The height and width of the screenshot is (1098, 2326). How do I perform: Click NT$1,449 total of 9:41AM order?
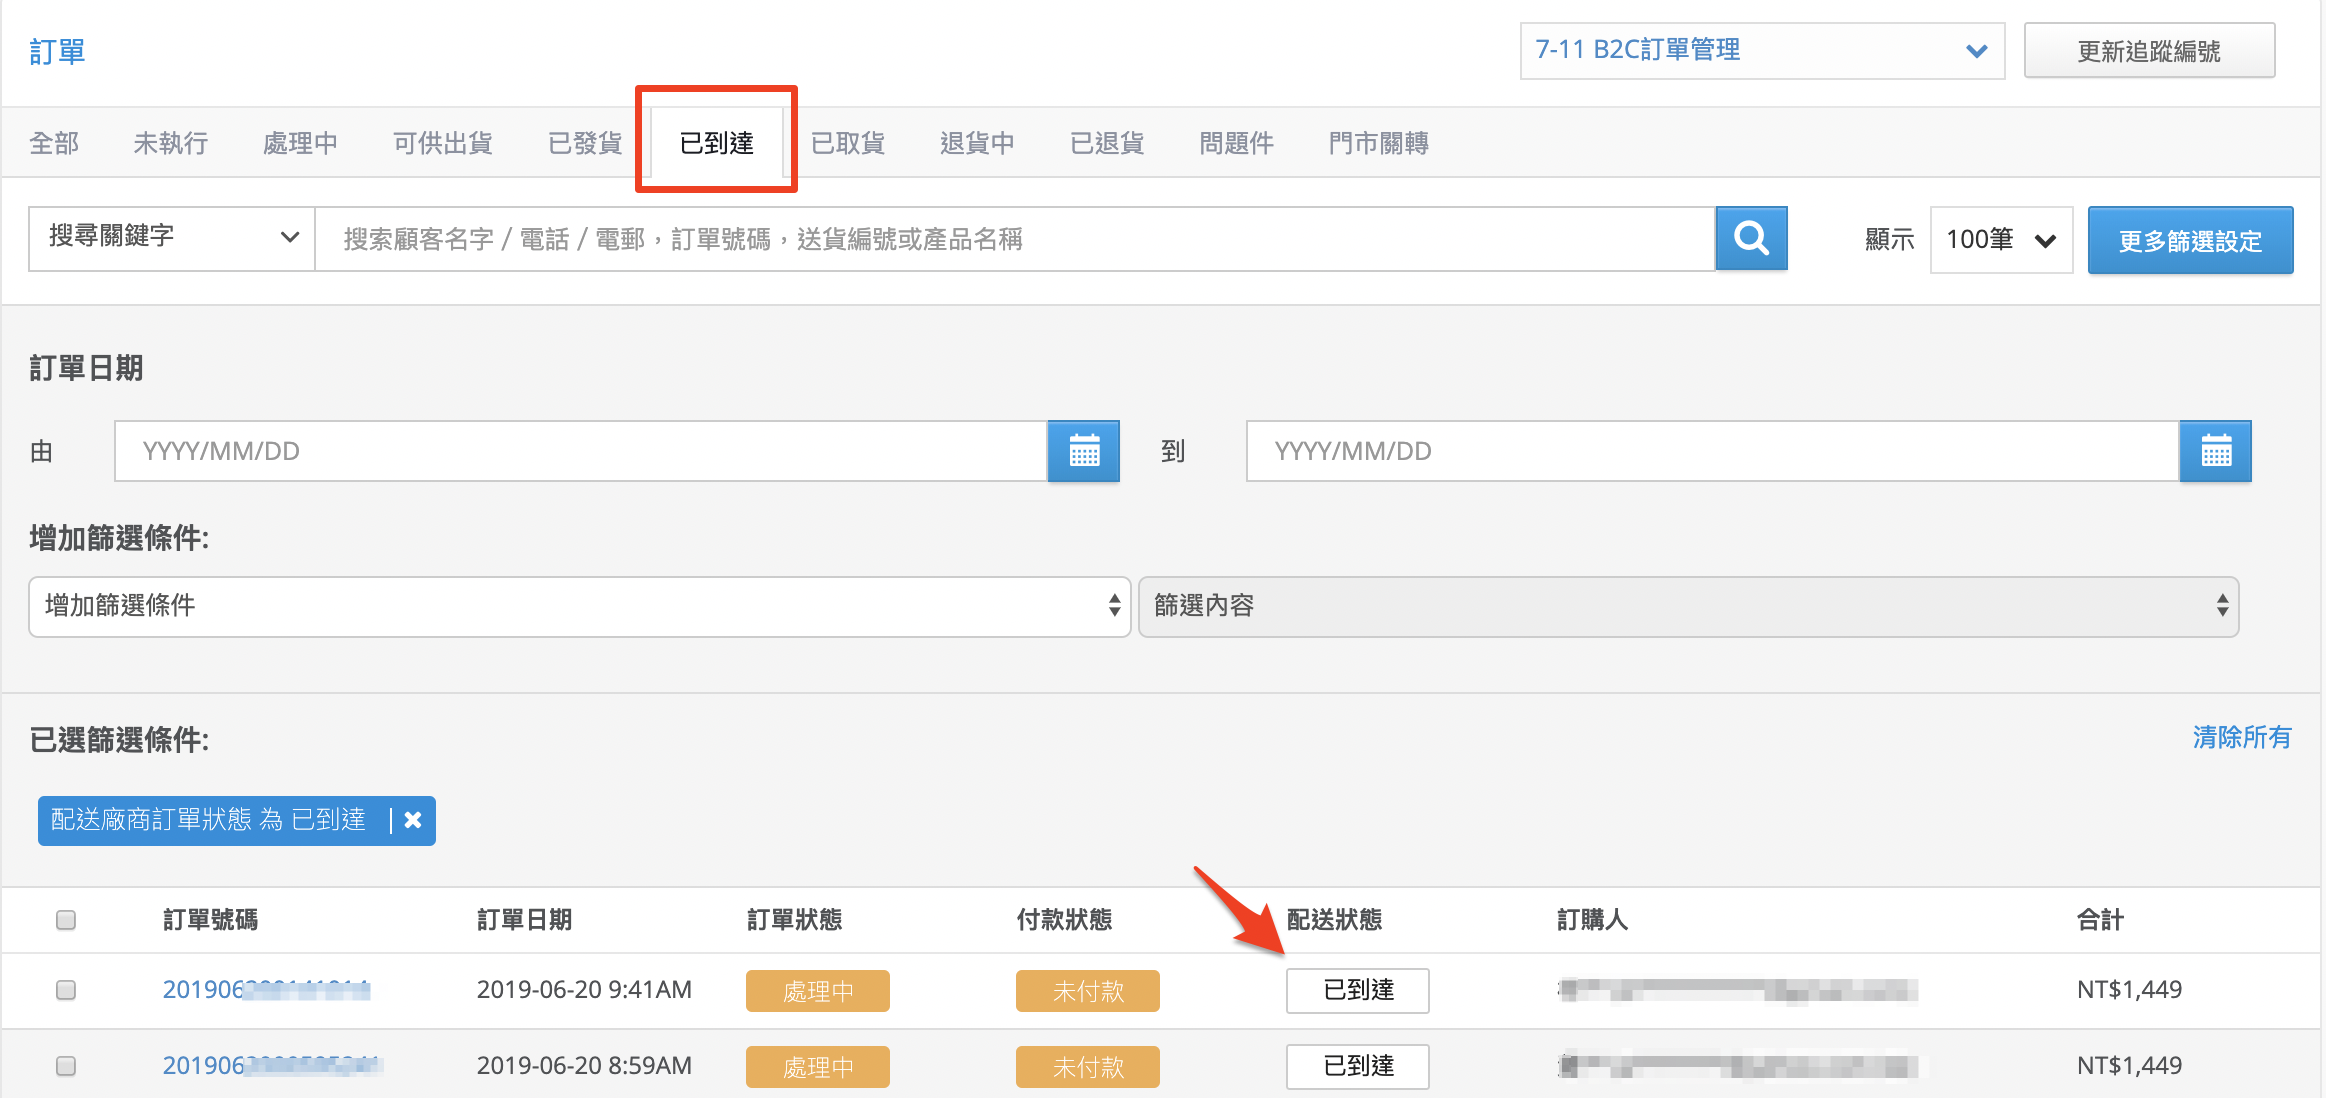pyautogui.click(x=2129, y=990)
